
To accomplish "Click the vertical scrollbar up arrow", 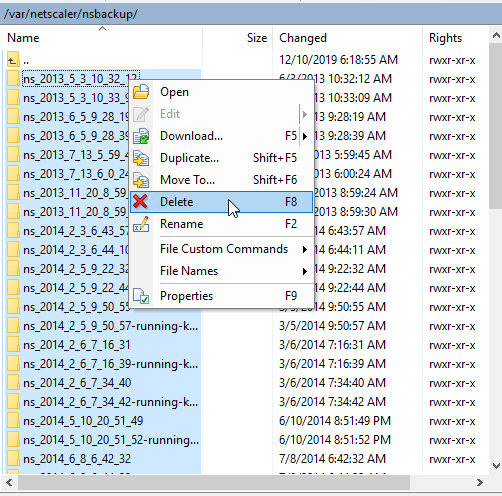I will pos(496,35).
